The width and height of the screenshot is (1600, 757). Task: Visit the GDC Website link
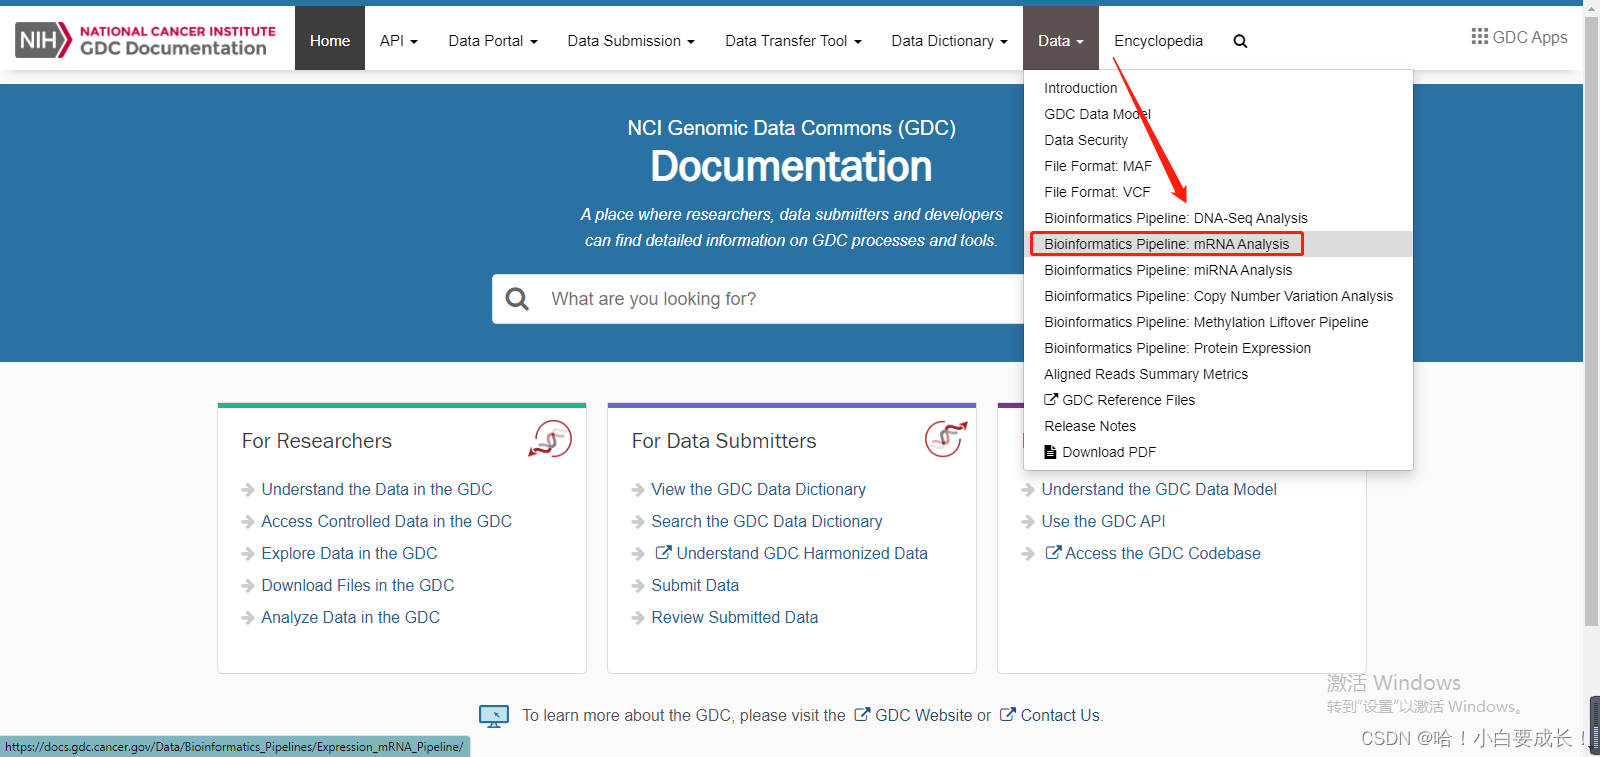pyautogui.click(x=923, y=715)
